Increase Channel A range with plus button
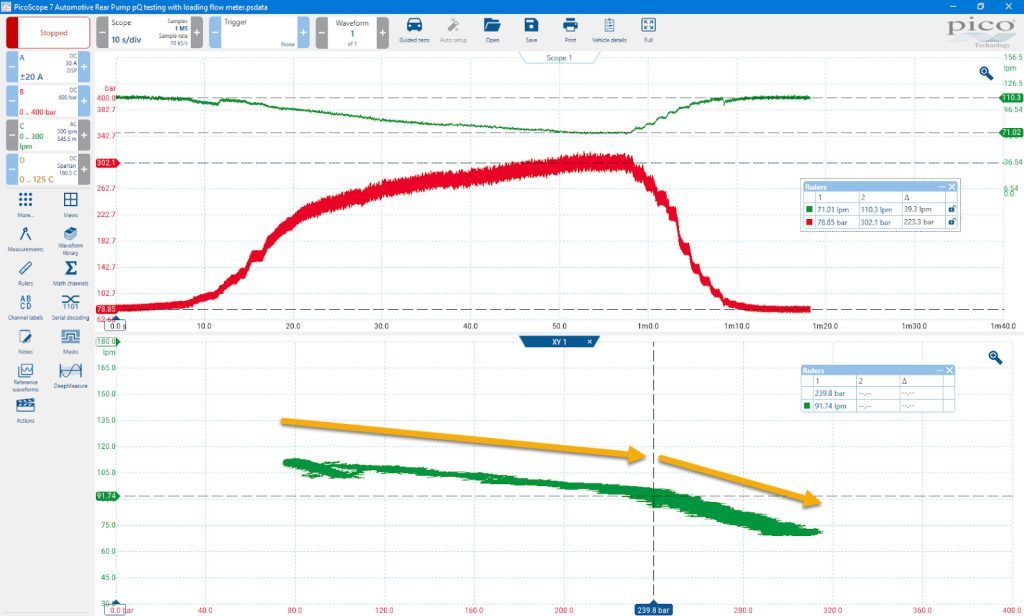The width and height of the screenshot is (1024, 616). coord(84,67)
